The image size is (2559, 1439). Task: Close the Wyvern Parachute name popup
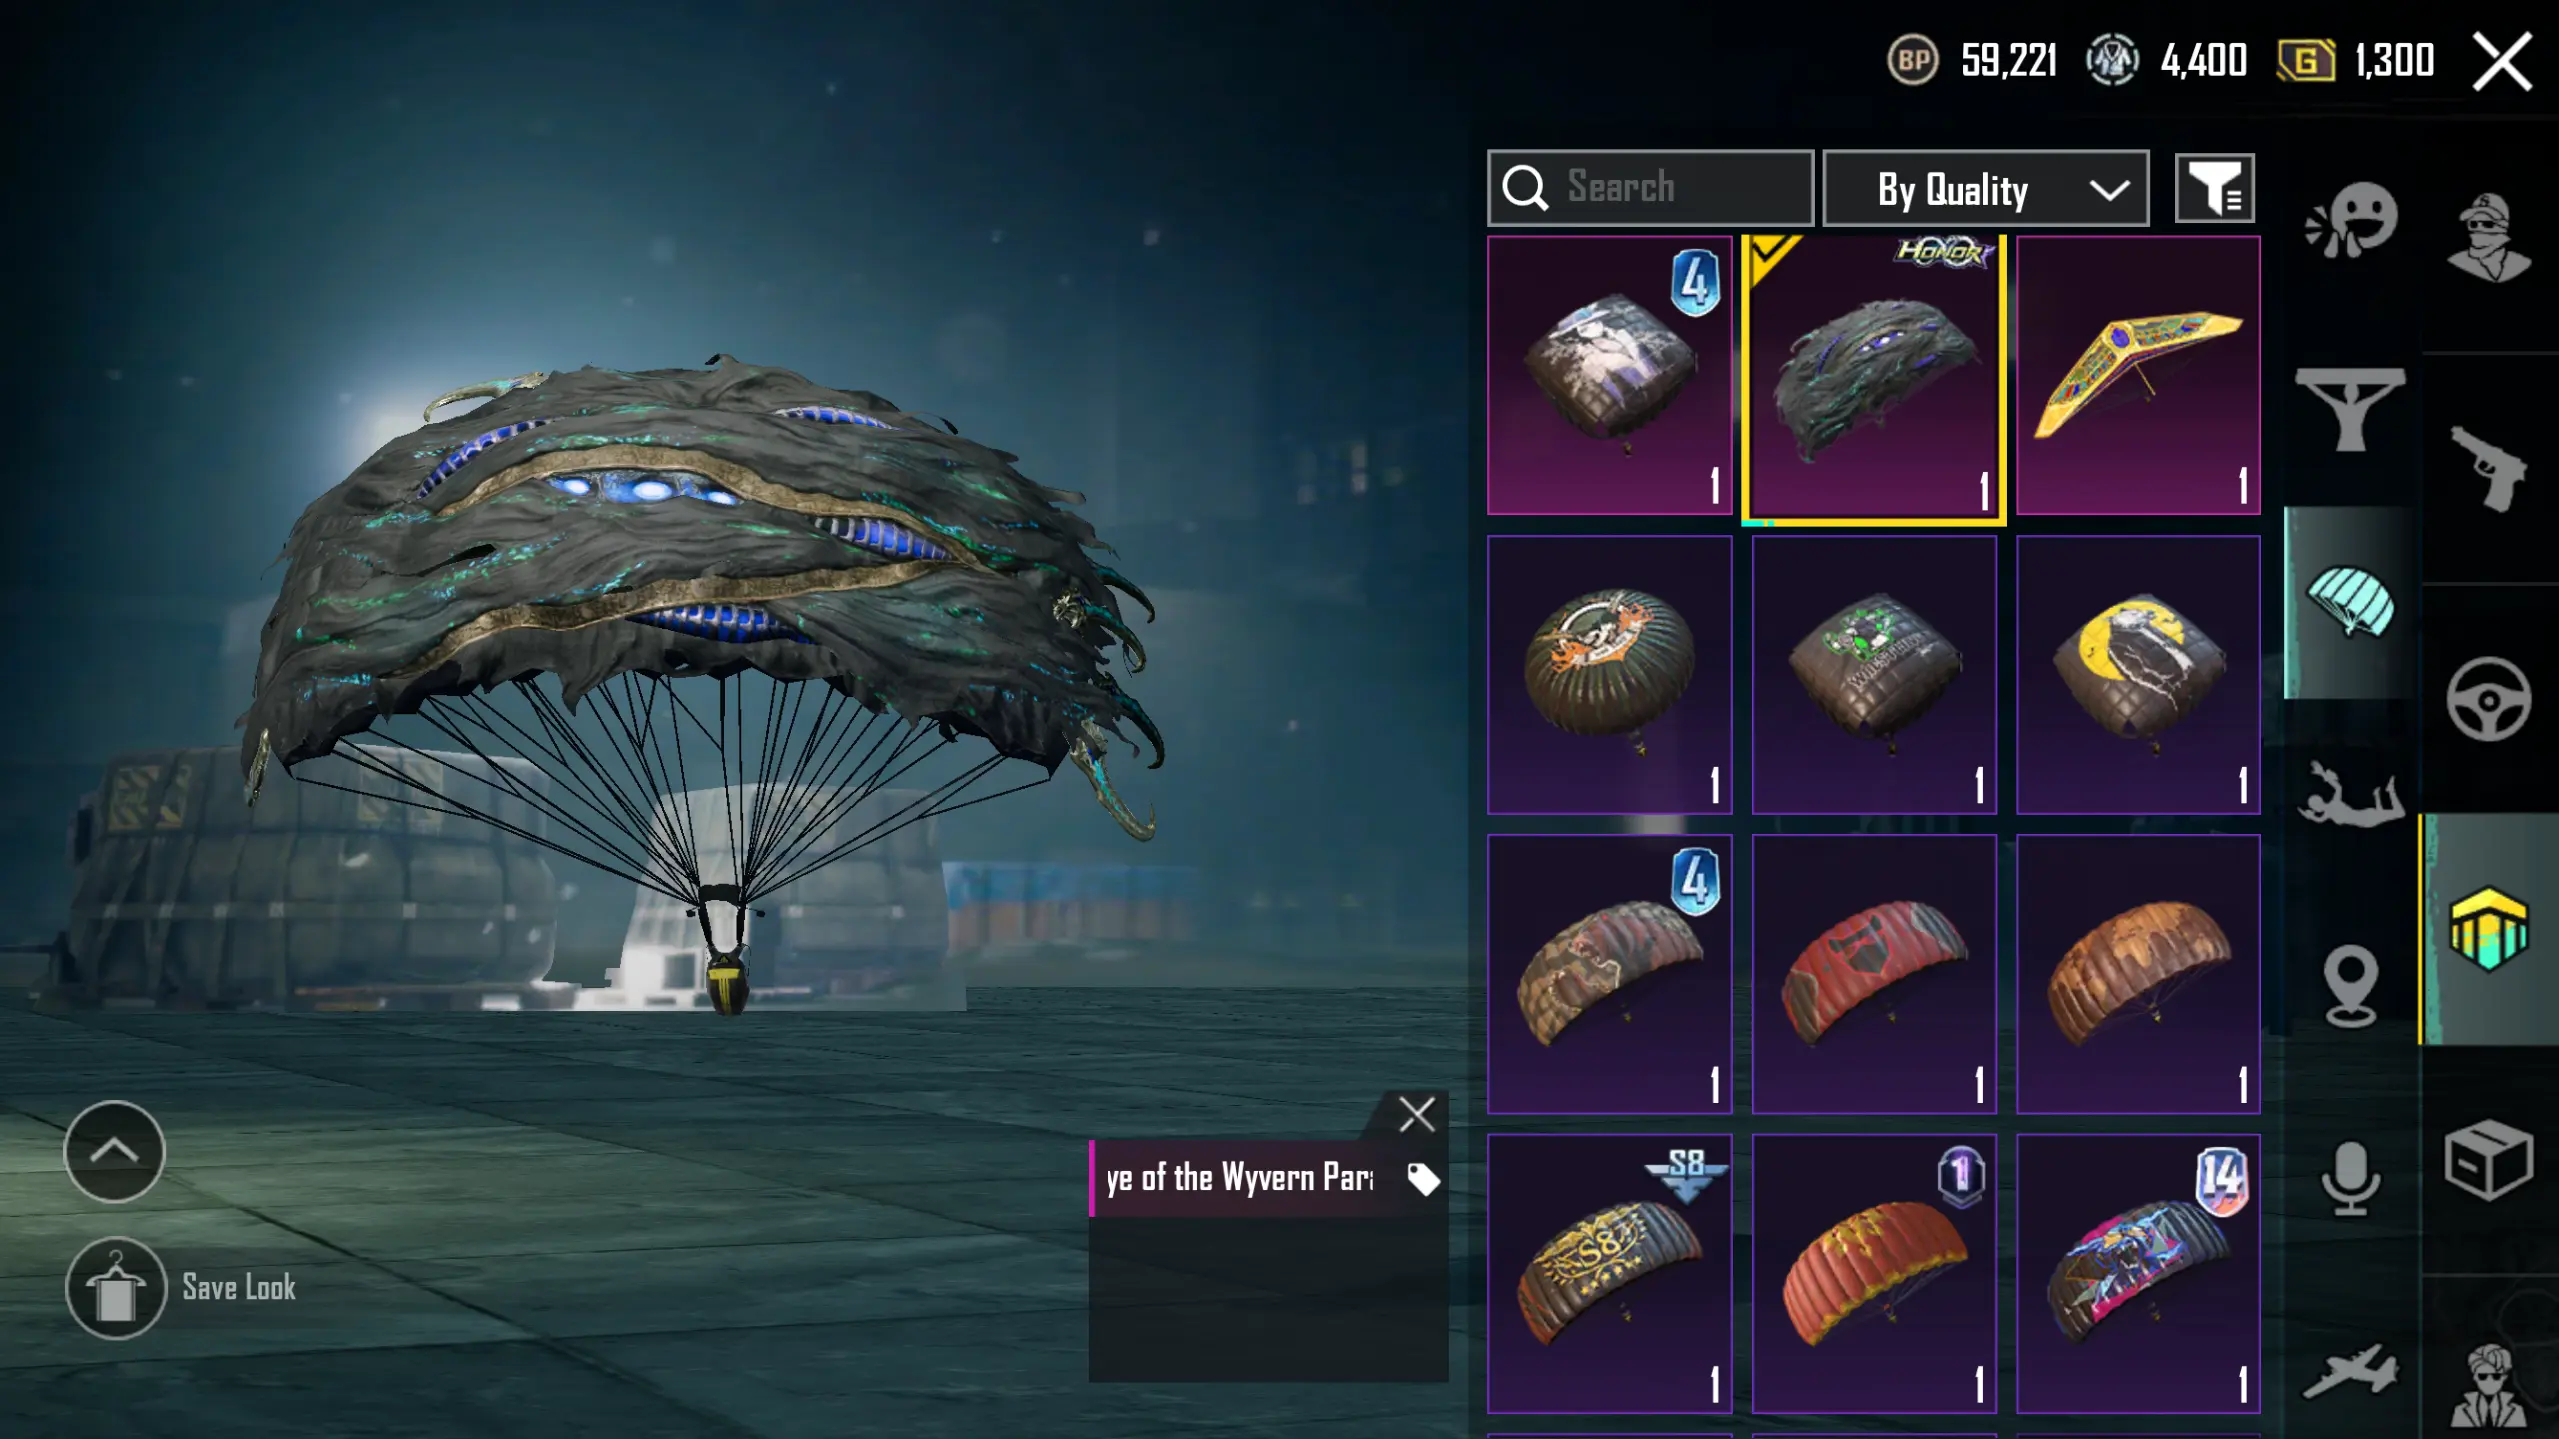pyautogui.click(x=1416, y=1113)
